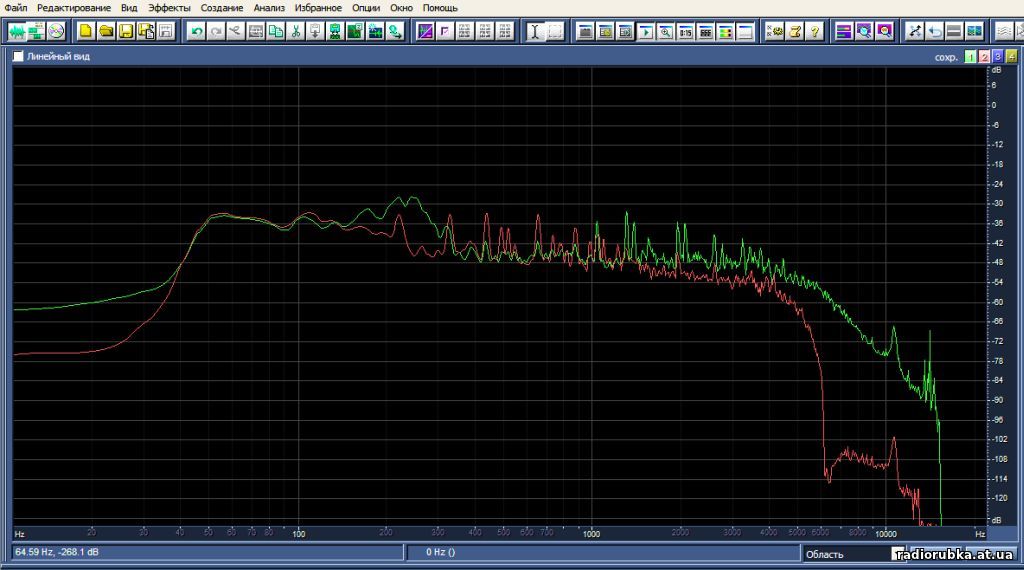Click the grey Redo arrow icon
Image resolution: width=1024 pixels, height=570 pixels.
216,31
